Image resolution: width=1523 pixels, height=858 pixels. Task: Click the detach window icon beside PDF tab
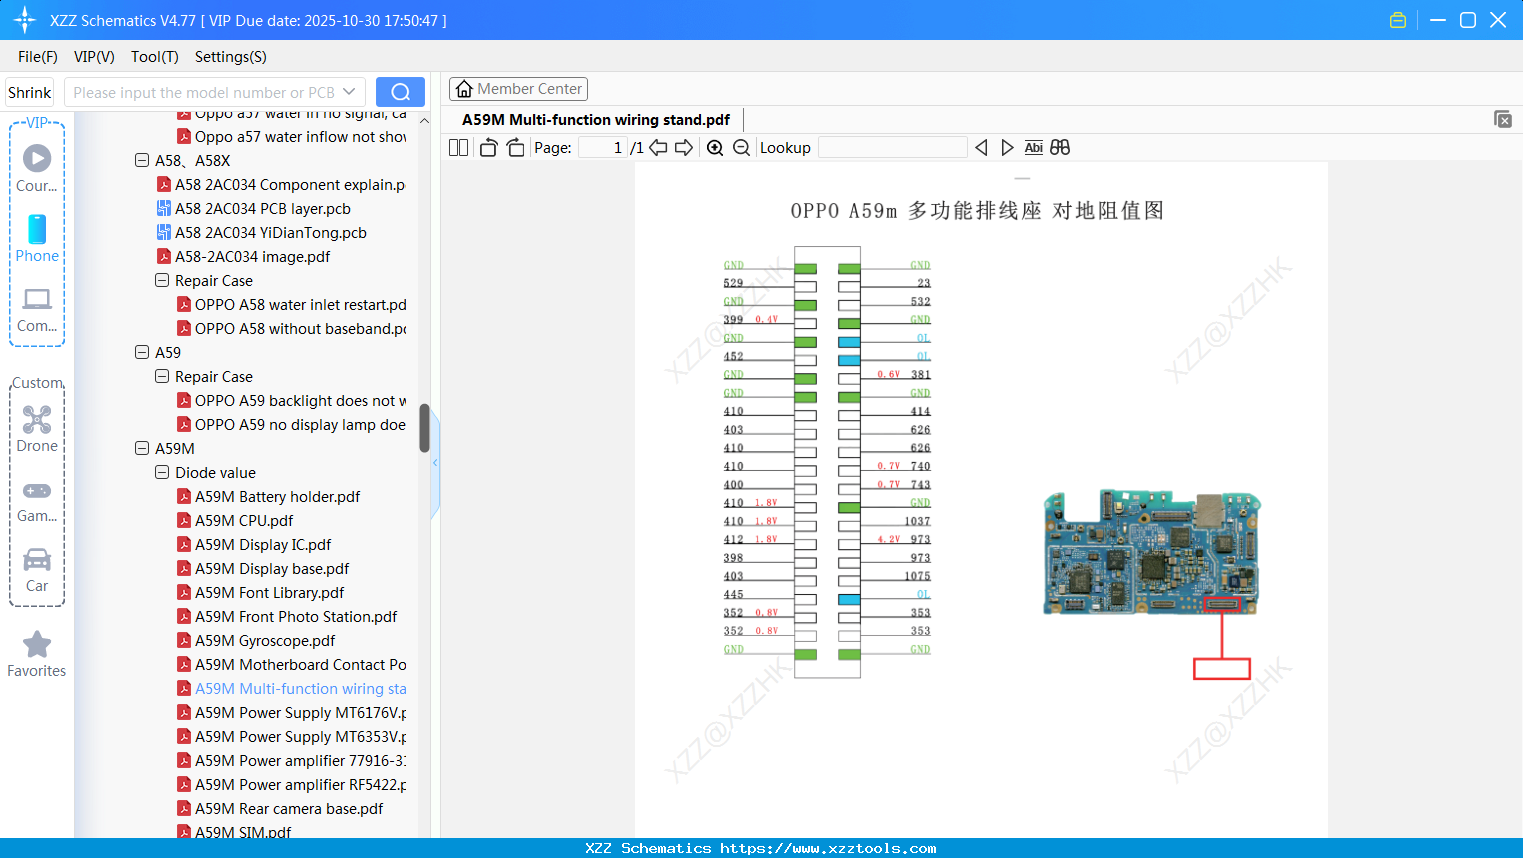point(1502,119)
